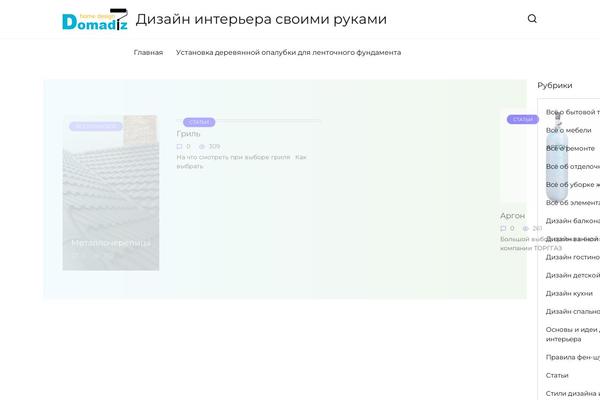Open rubric Все о бытовой
Image resolution: width=600 pixels, height=400 pixels.
click(572, 112)
